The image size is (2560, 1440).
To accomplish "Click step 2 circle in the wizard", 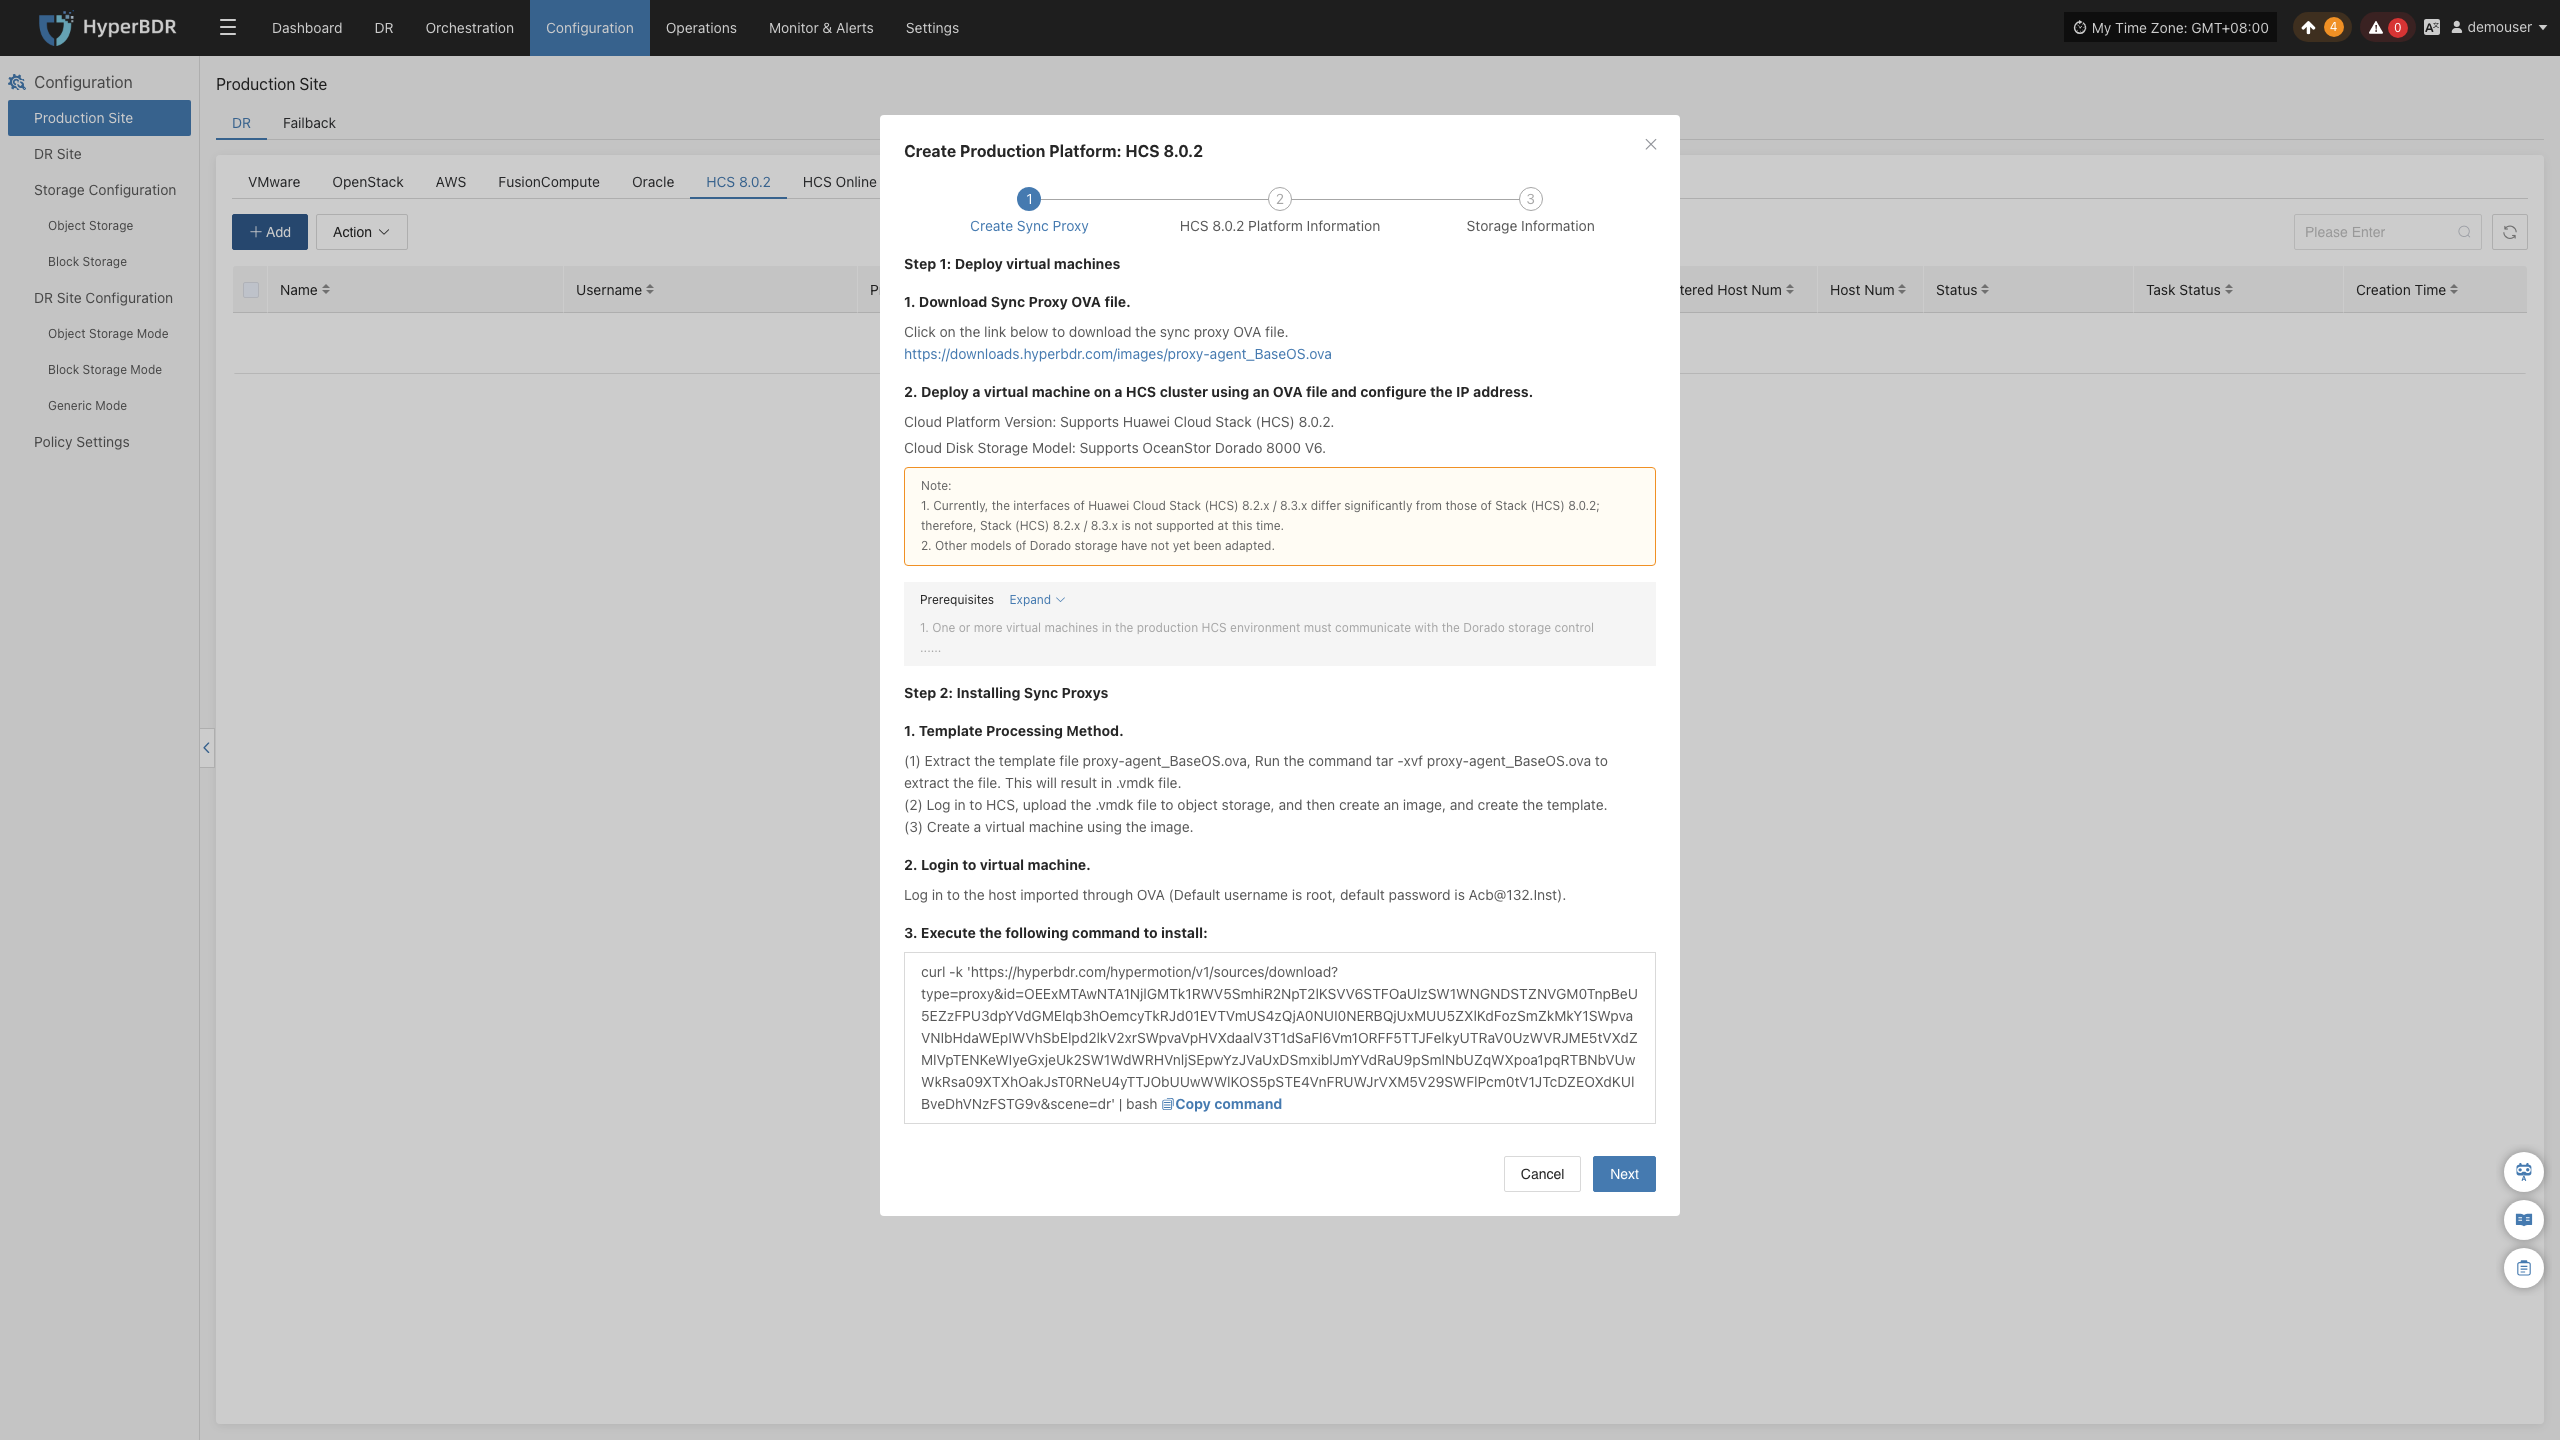I will coord(1280,199).
